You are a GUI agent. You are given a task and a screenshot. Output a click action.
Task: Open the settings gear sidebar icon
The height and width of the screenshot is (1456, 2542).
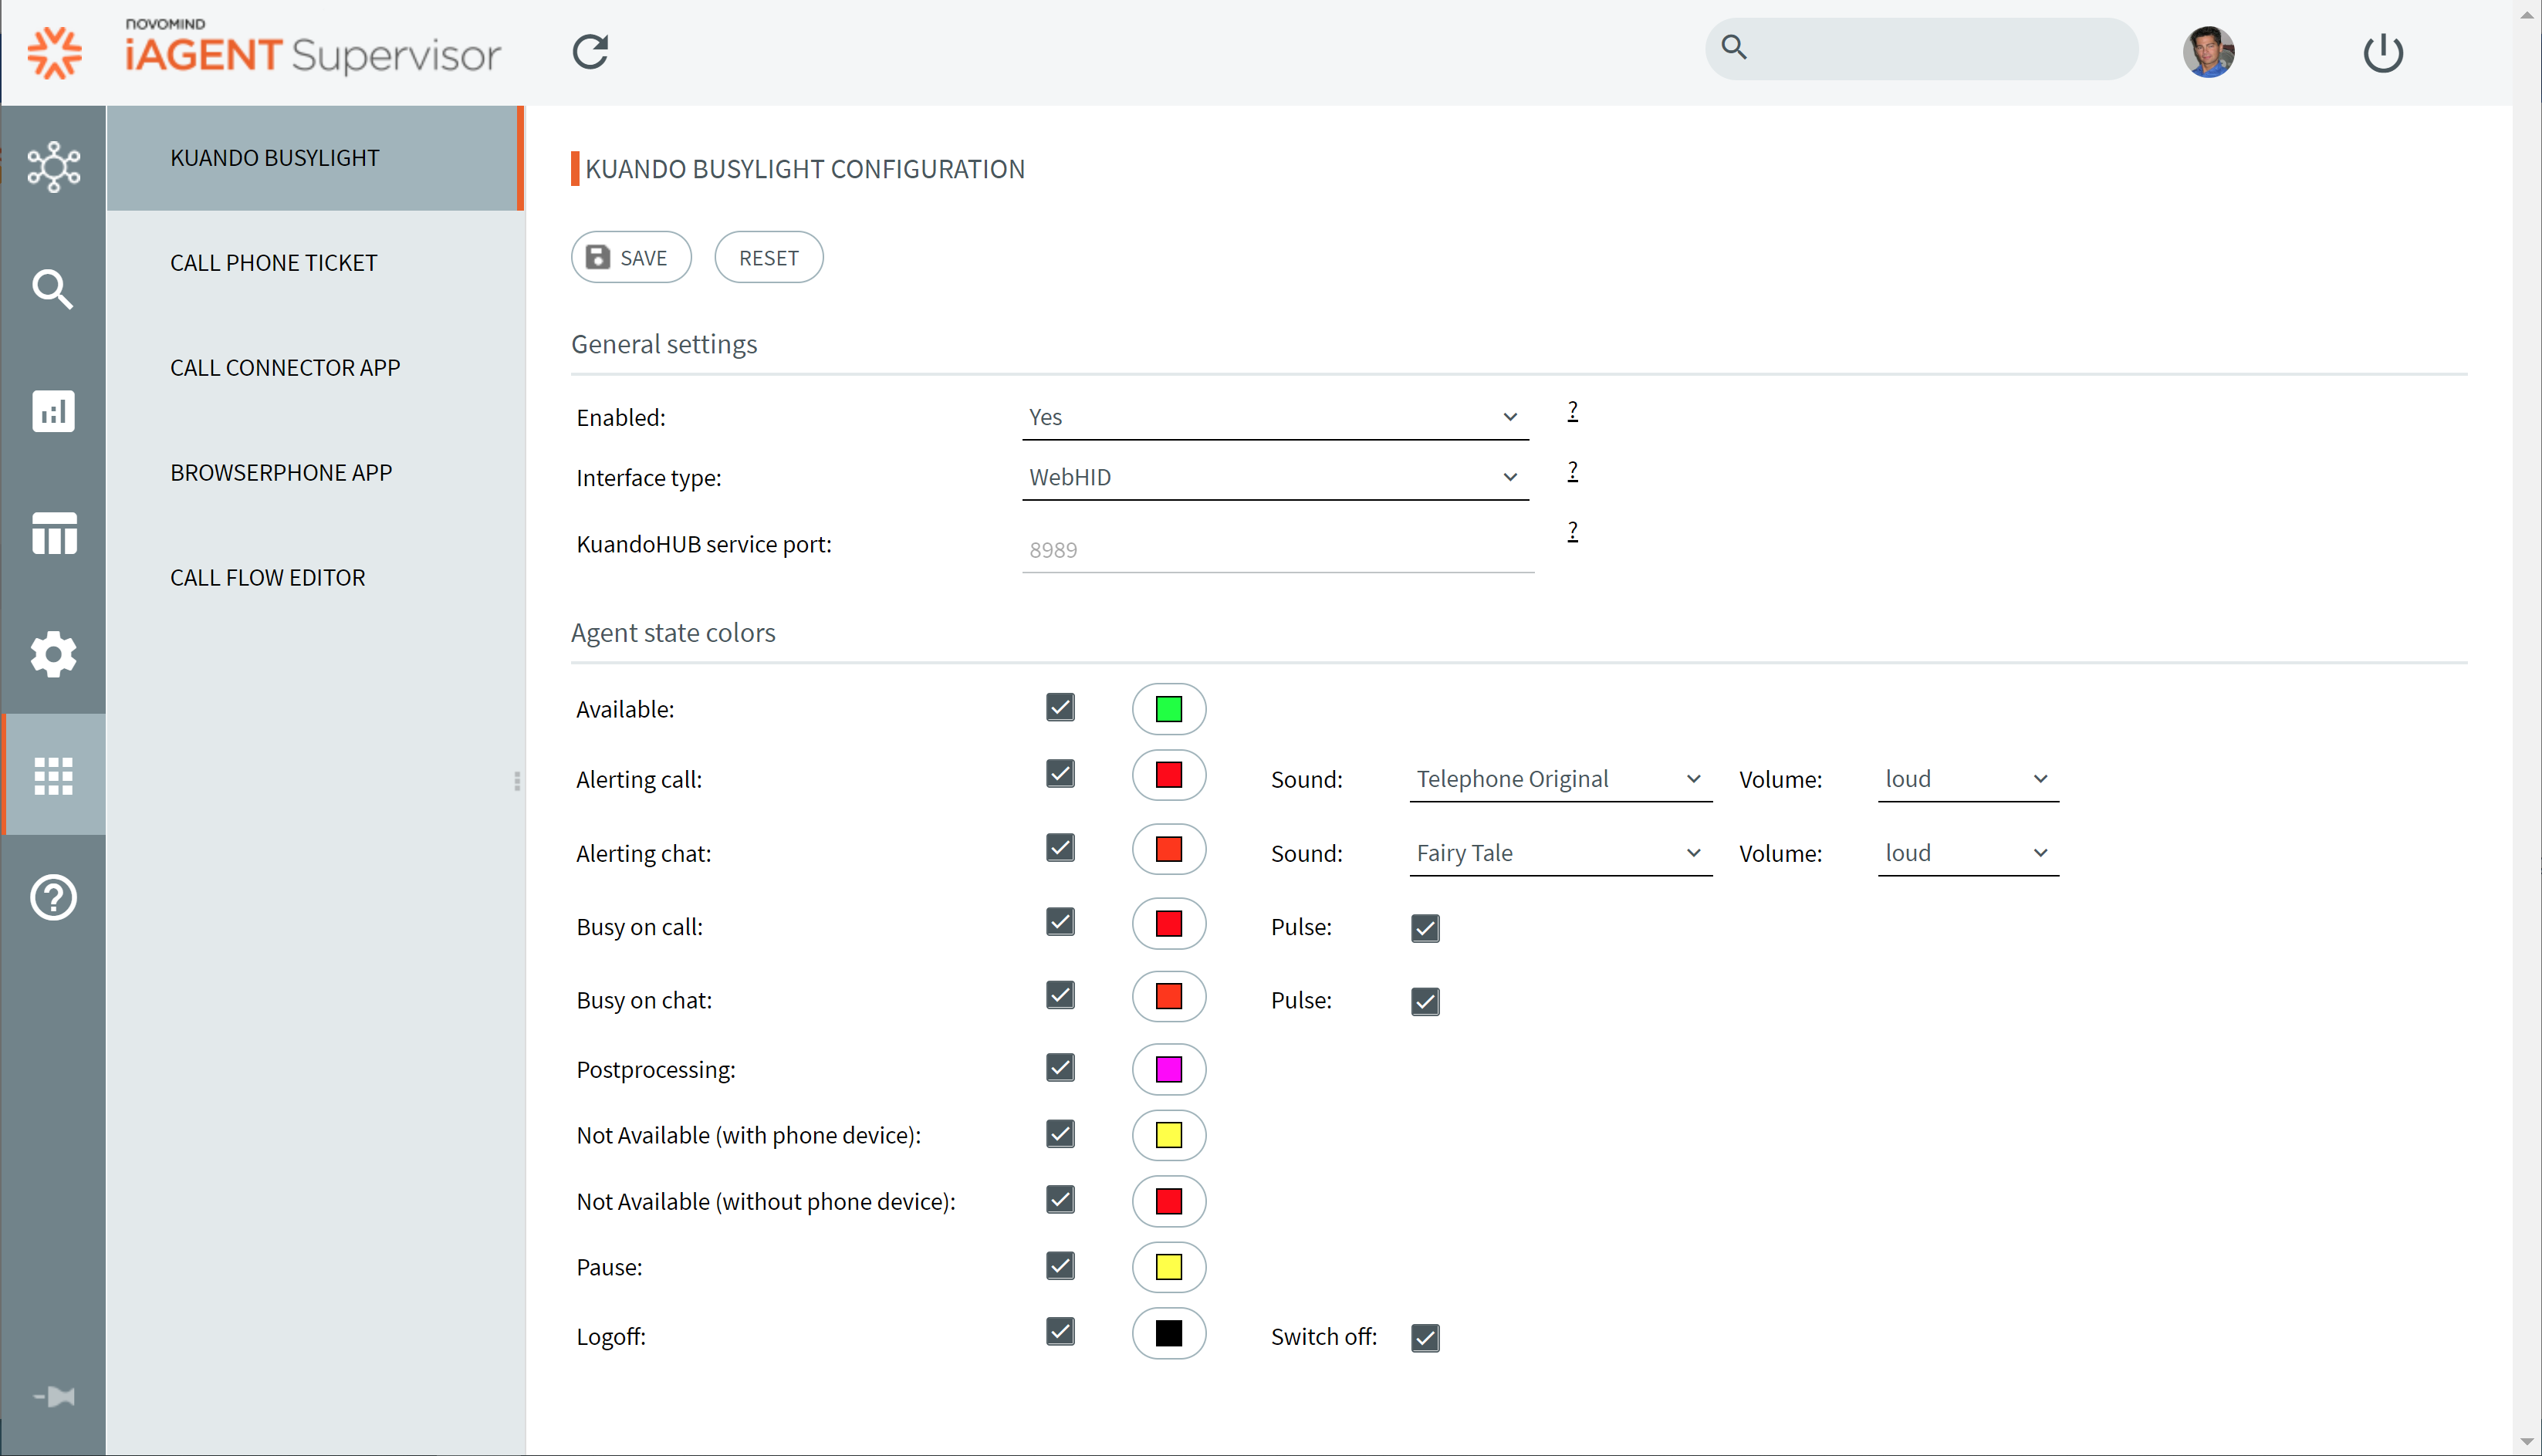point(53,654)
